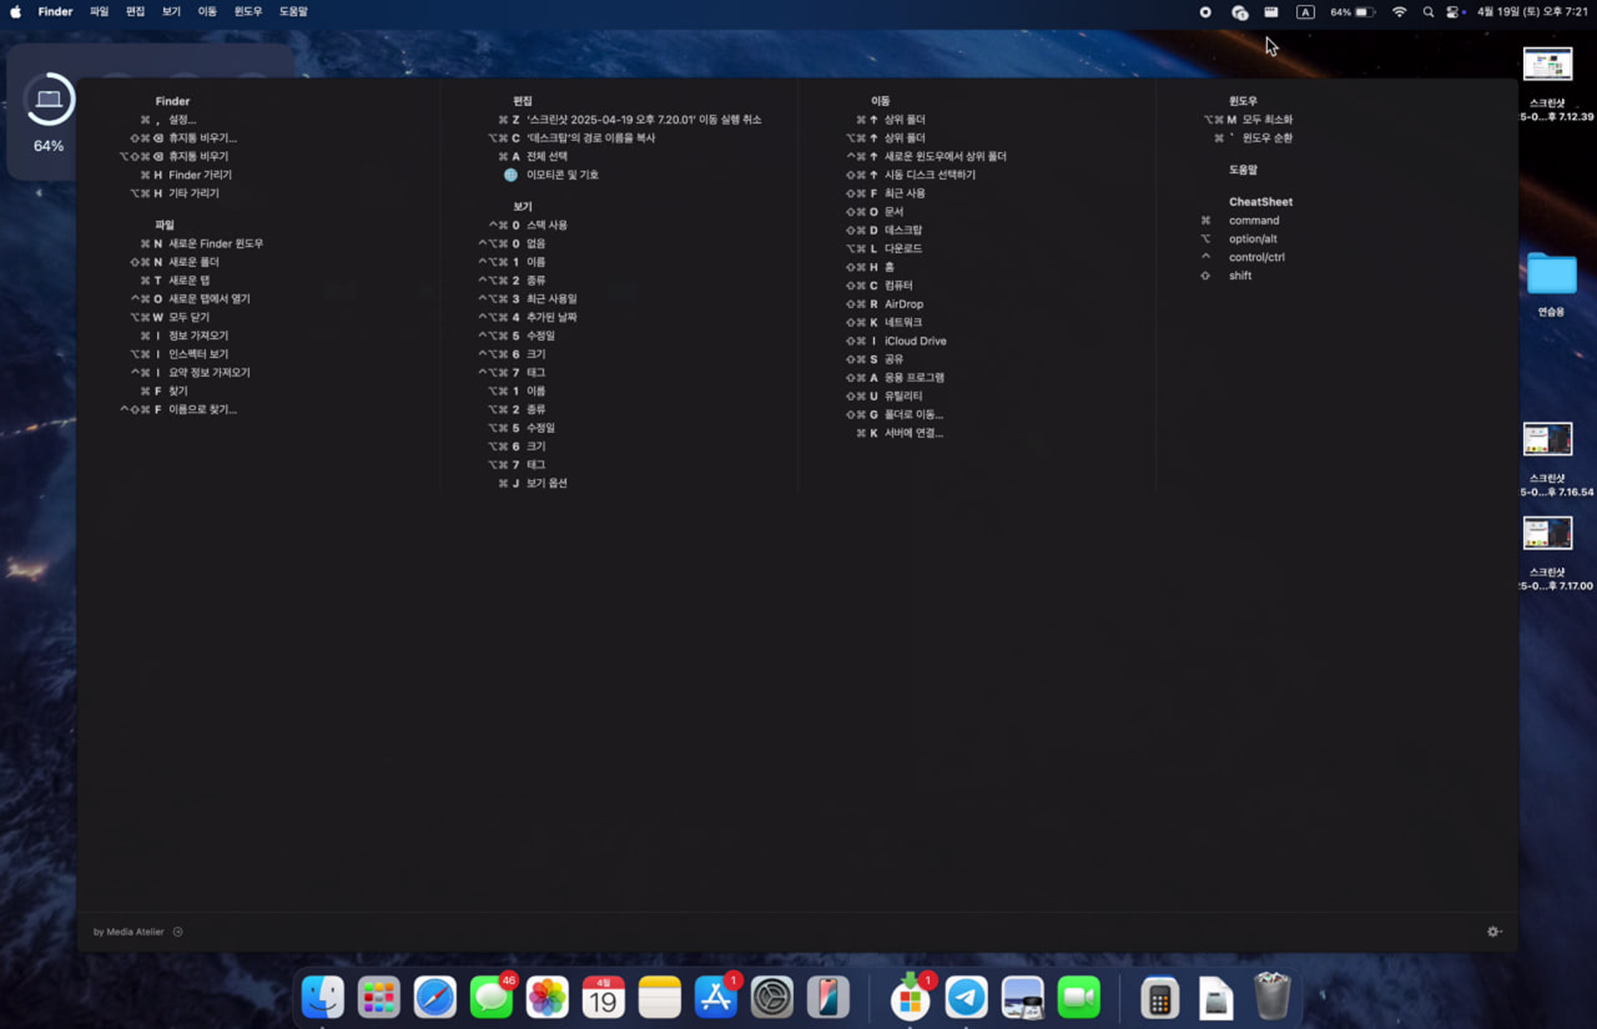Select screenshot thumbnail 7.16.54 on desktop
Image resolution: width=1597 pixels, height=1029 pixels.
tap(1547, 439)
